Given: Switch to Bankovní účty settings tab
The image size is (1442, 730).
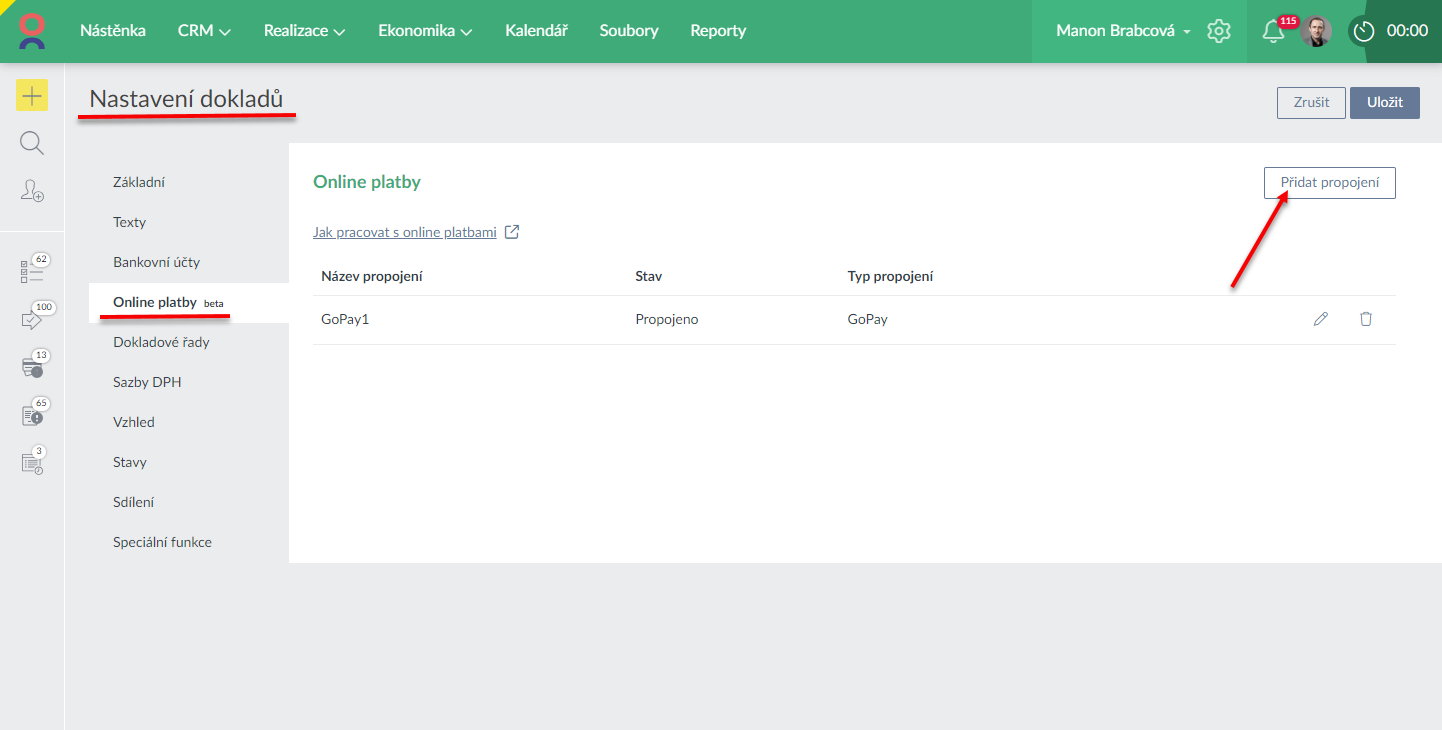Looking at the screenshot, I should pos(157,262).
